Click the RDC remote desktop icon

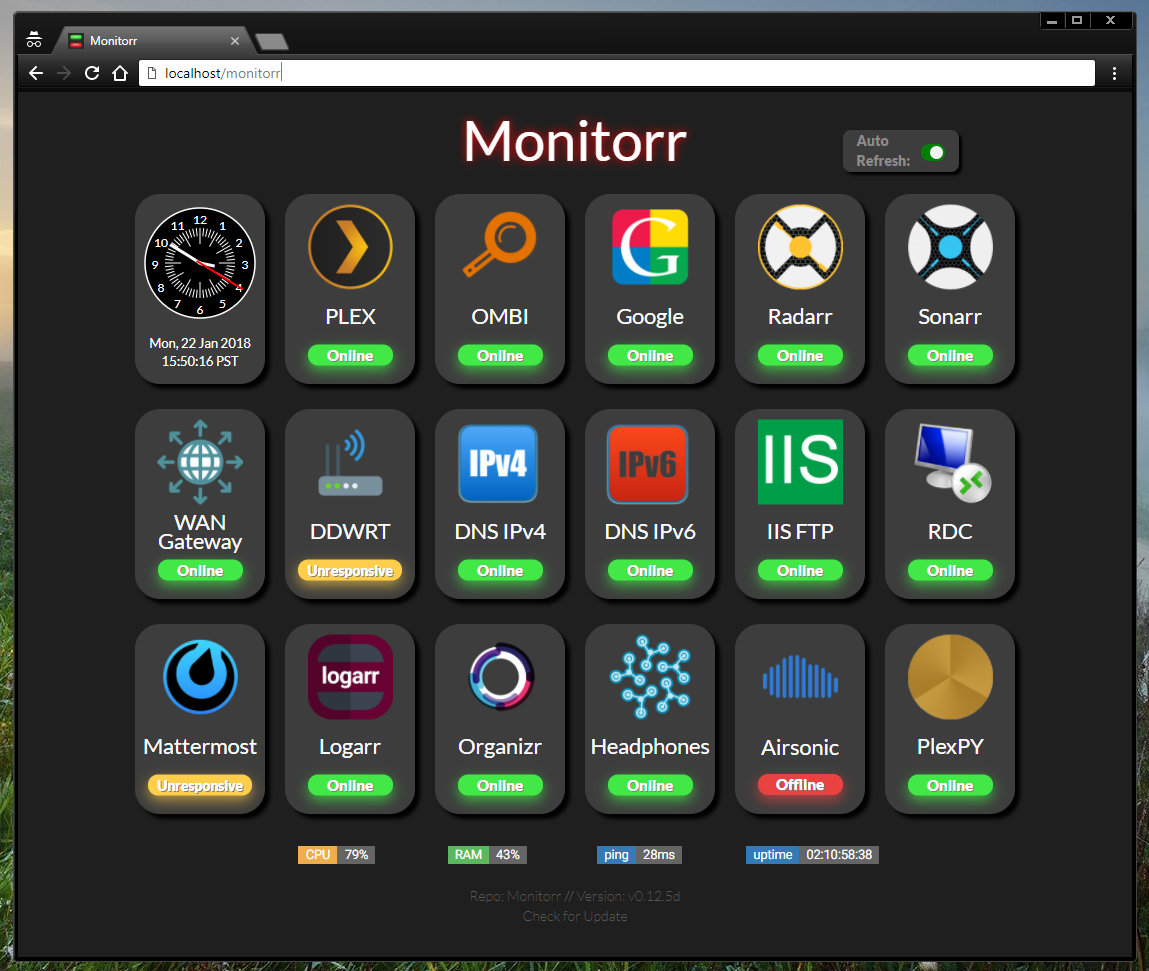click(953, 463)
